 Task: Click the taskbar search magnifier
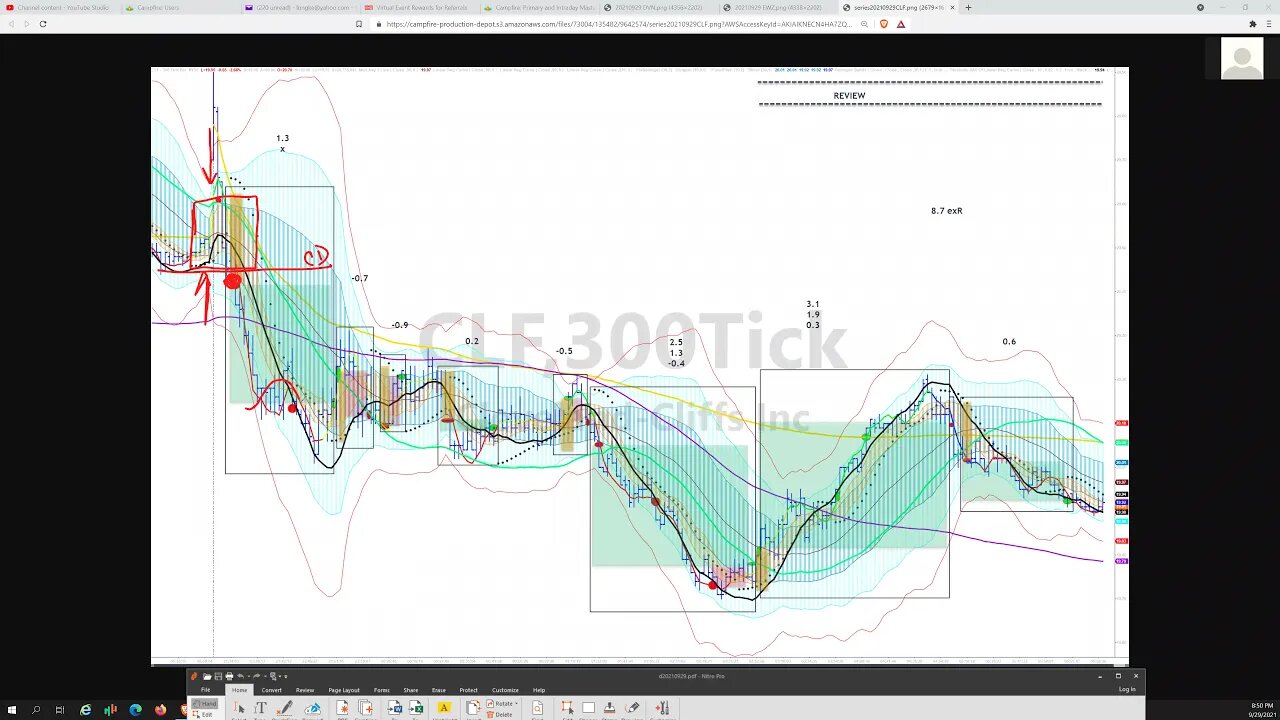tap(36, 710)
